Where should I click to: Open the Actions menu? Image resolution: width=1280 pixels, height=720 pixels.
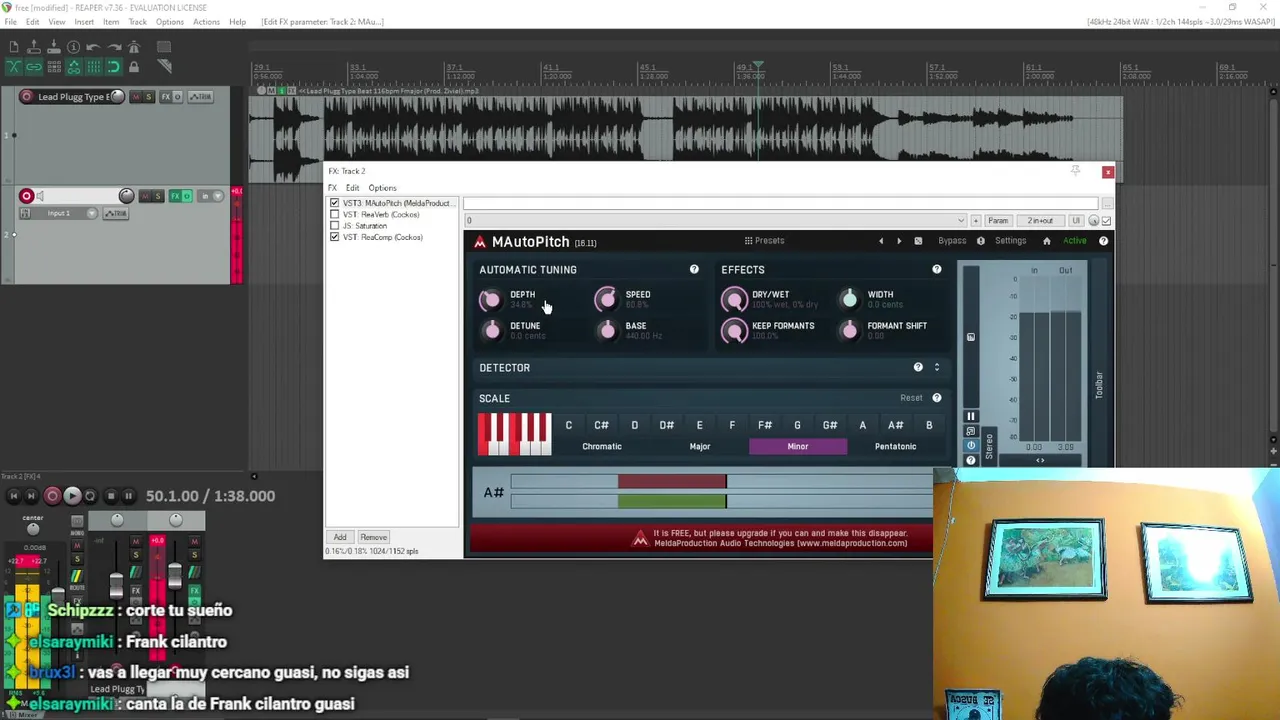coord(206,22)
